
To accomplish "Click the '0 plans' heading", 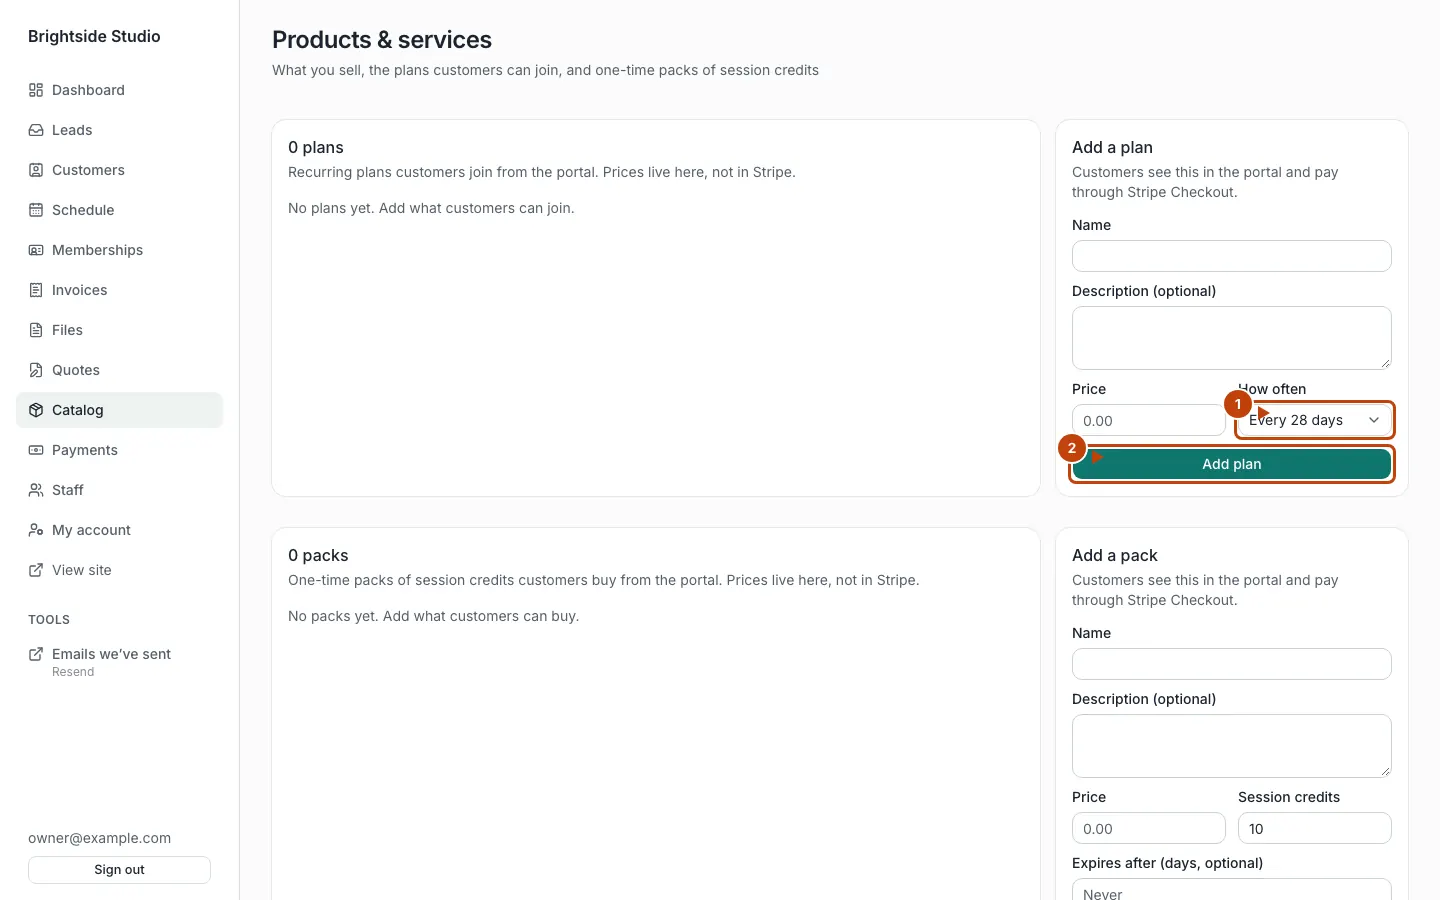I will click(x=316, y=147).
